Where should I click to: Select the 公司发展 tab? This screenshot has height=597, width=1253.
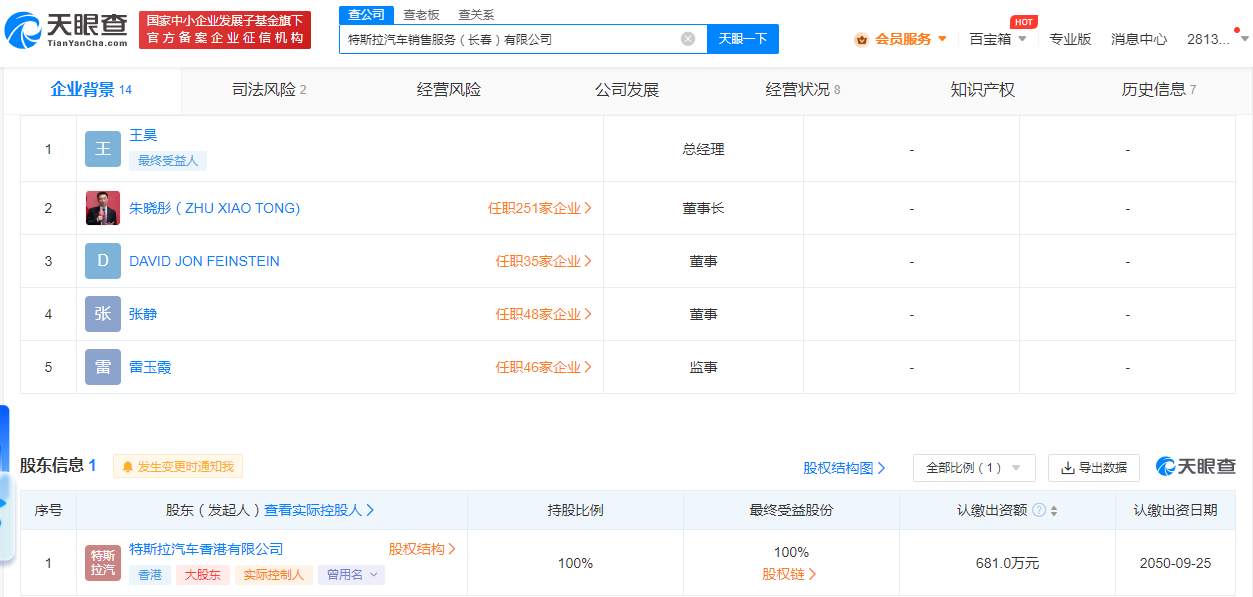tap(627, 90)
